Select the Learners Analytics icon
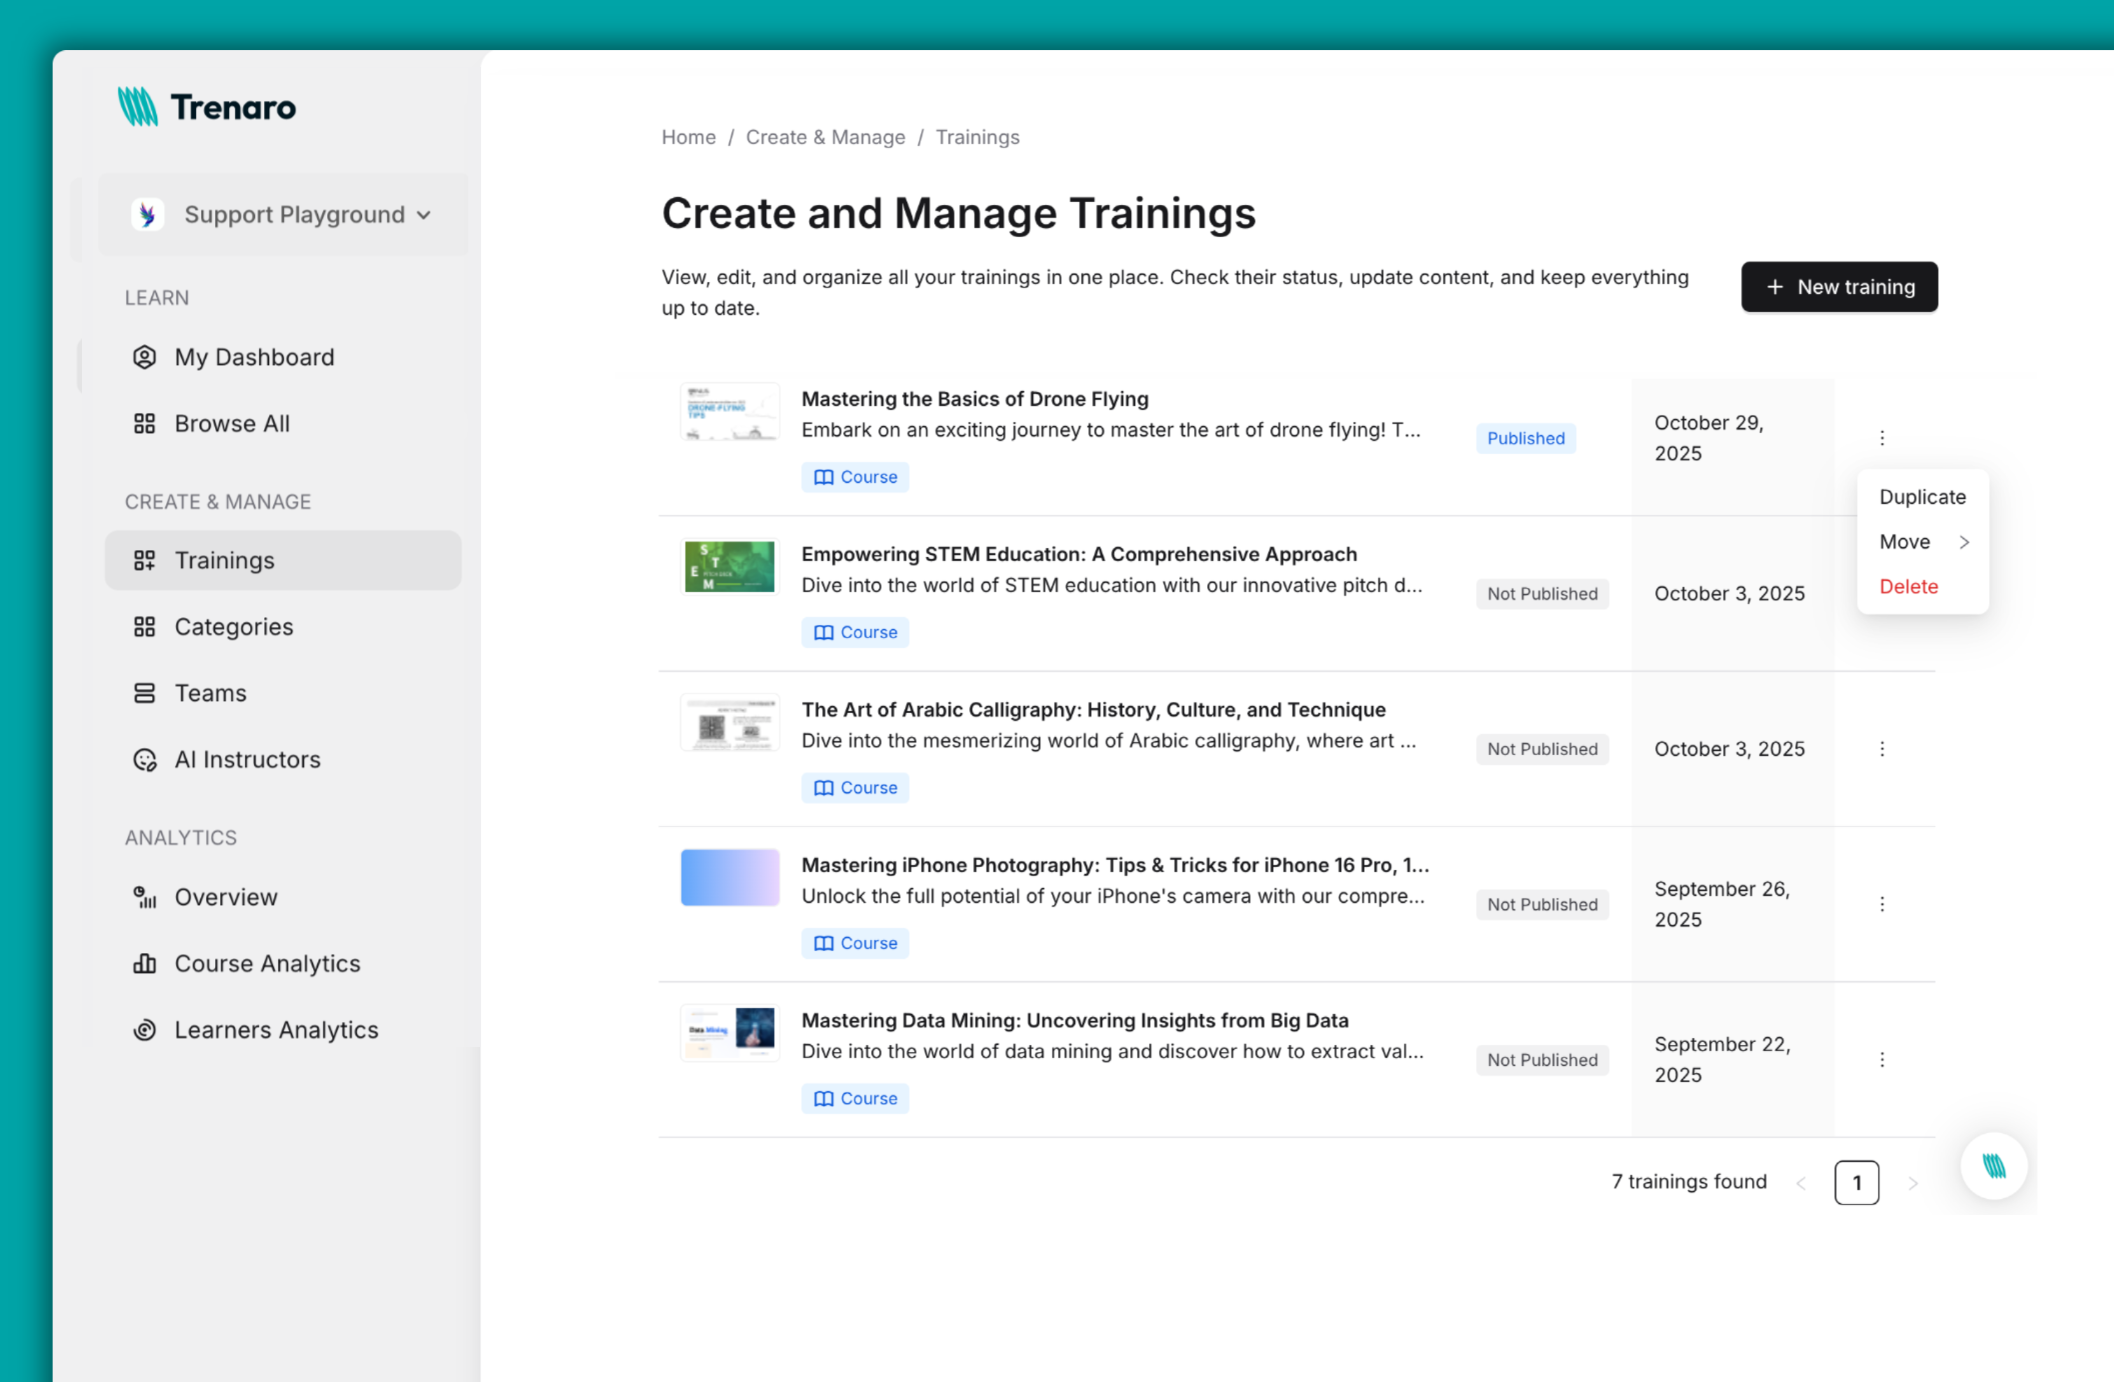Screen dimensions: 2114x1382 [x=146, y=1029]
